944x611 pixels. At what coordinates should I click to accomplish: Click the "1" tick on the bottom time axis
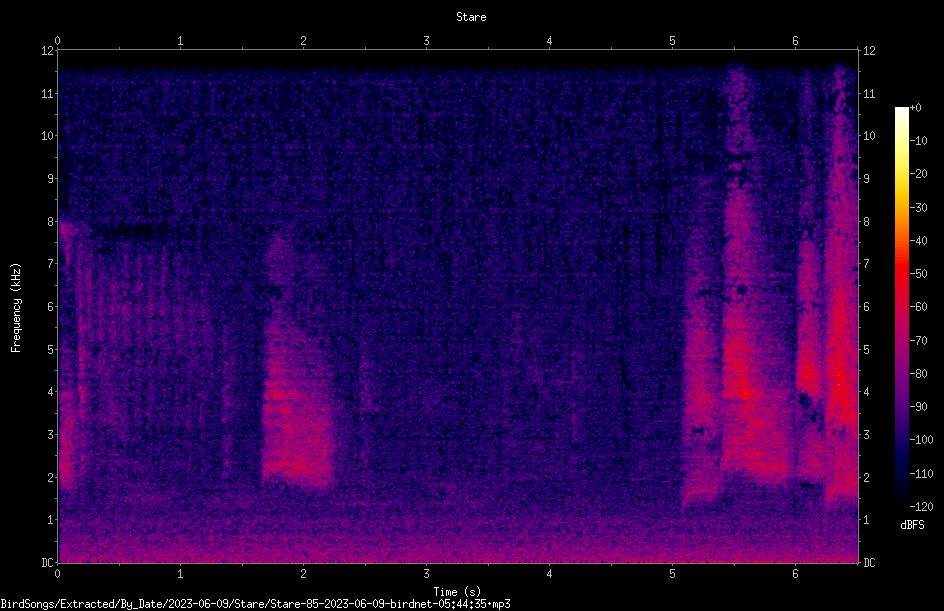tap(180, 574)
